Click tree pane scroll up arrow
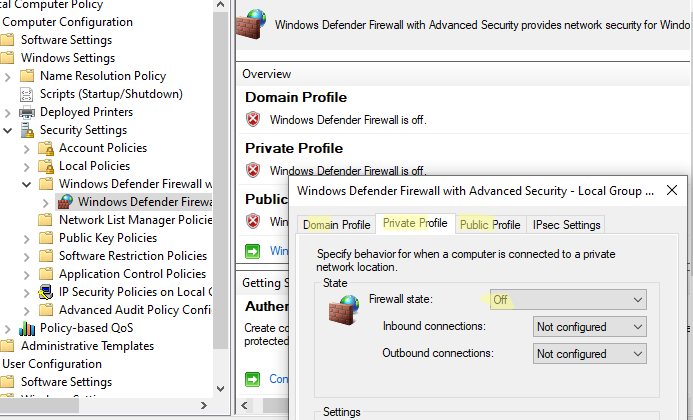Viewport: 693px width, 420px height. 221,5
